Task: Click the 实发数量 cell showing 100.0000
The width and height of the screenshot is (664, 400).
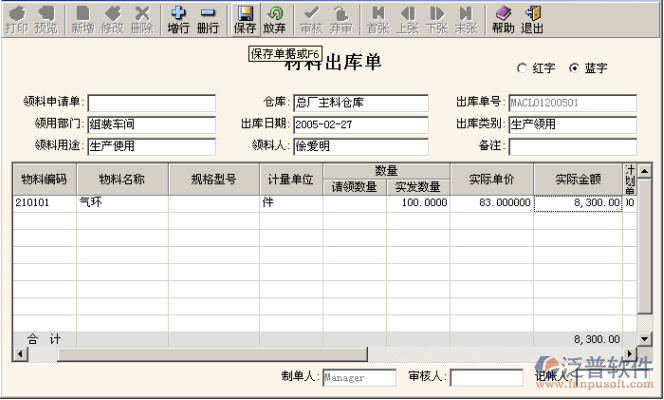Action: (x=418, y=203)
